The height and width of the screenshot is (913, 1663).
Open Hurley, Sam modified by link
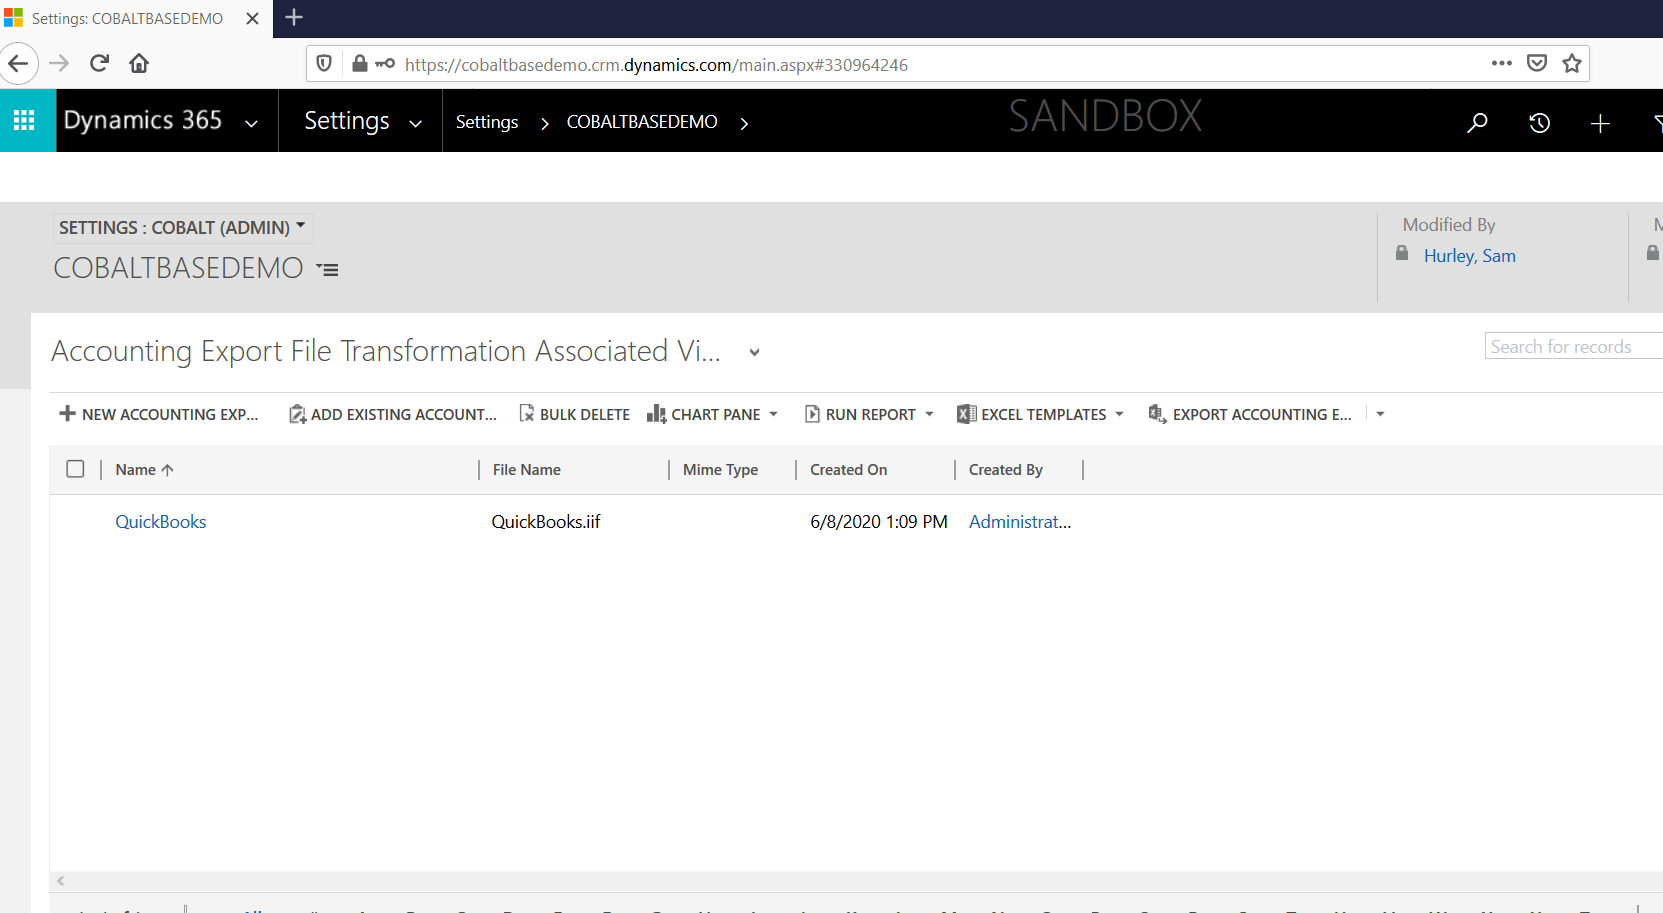coord(1469,255)
